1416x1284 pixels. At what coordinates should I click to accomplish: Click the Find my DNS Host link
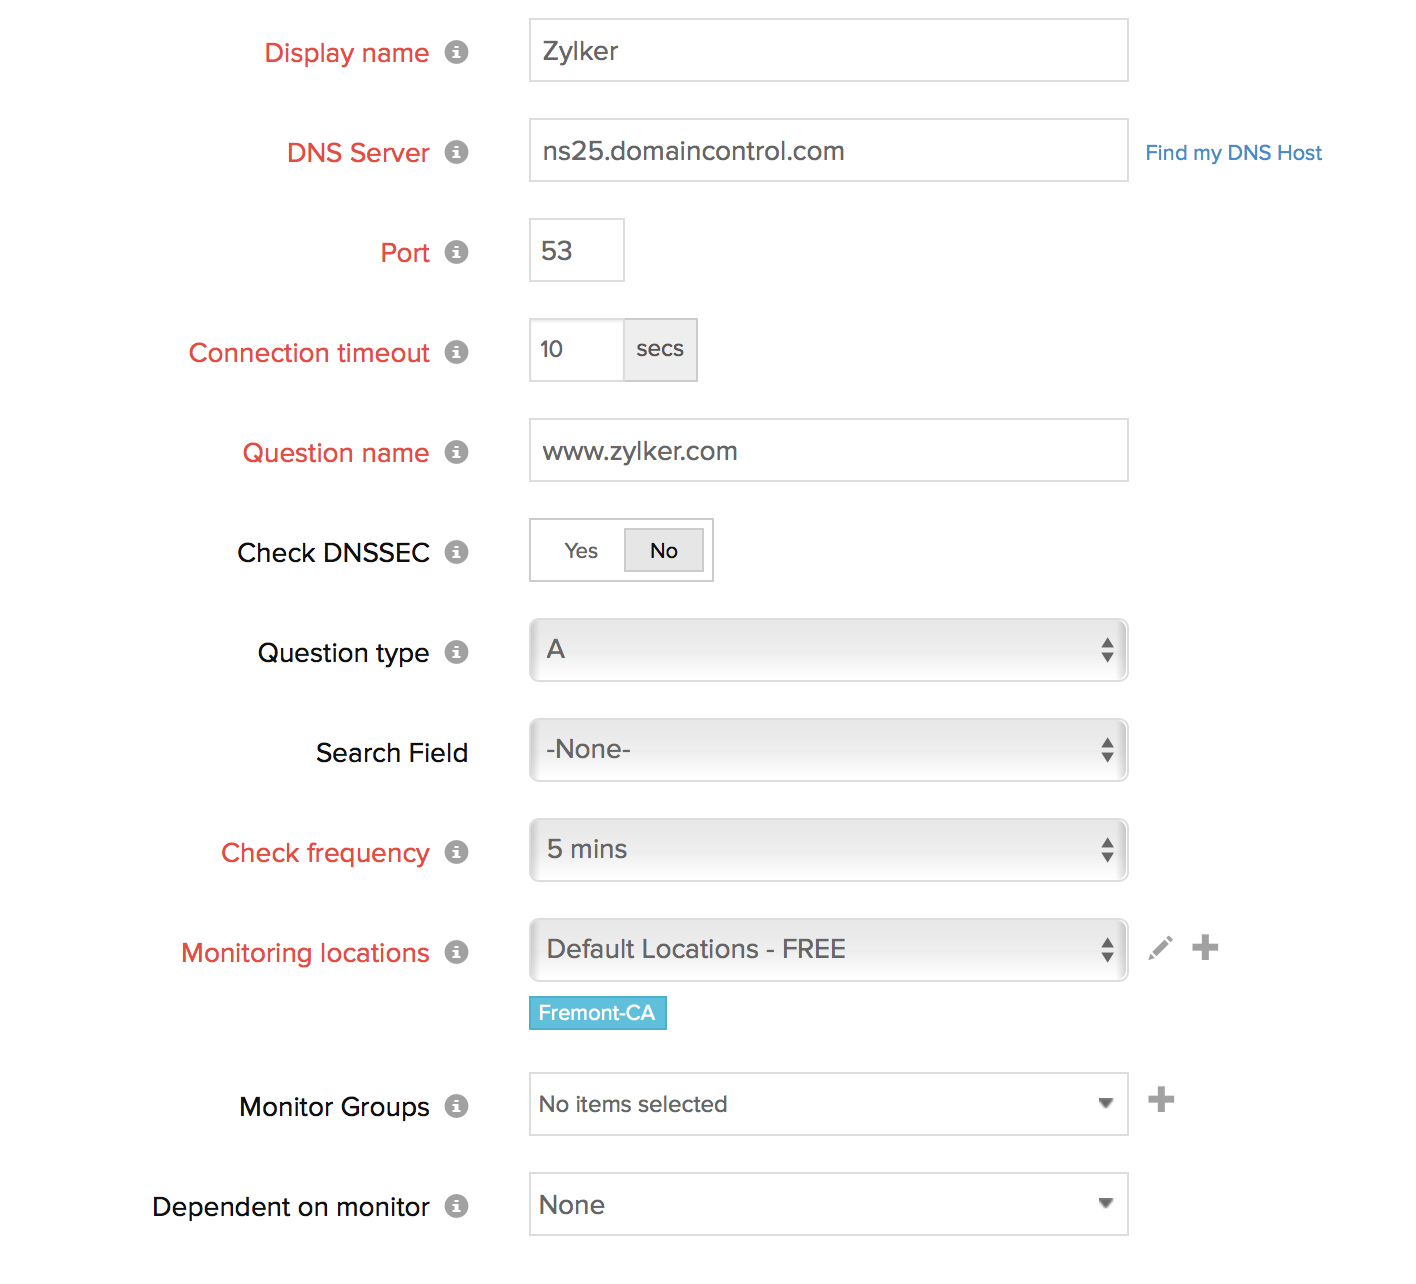pyautogui.click(x=1233, y=153)
